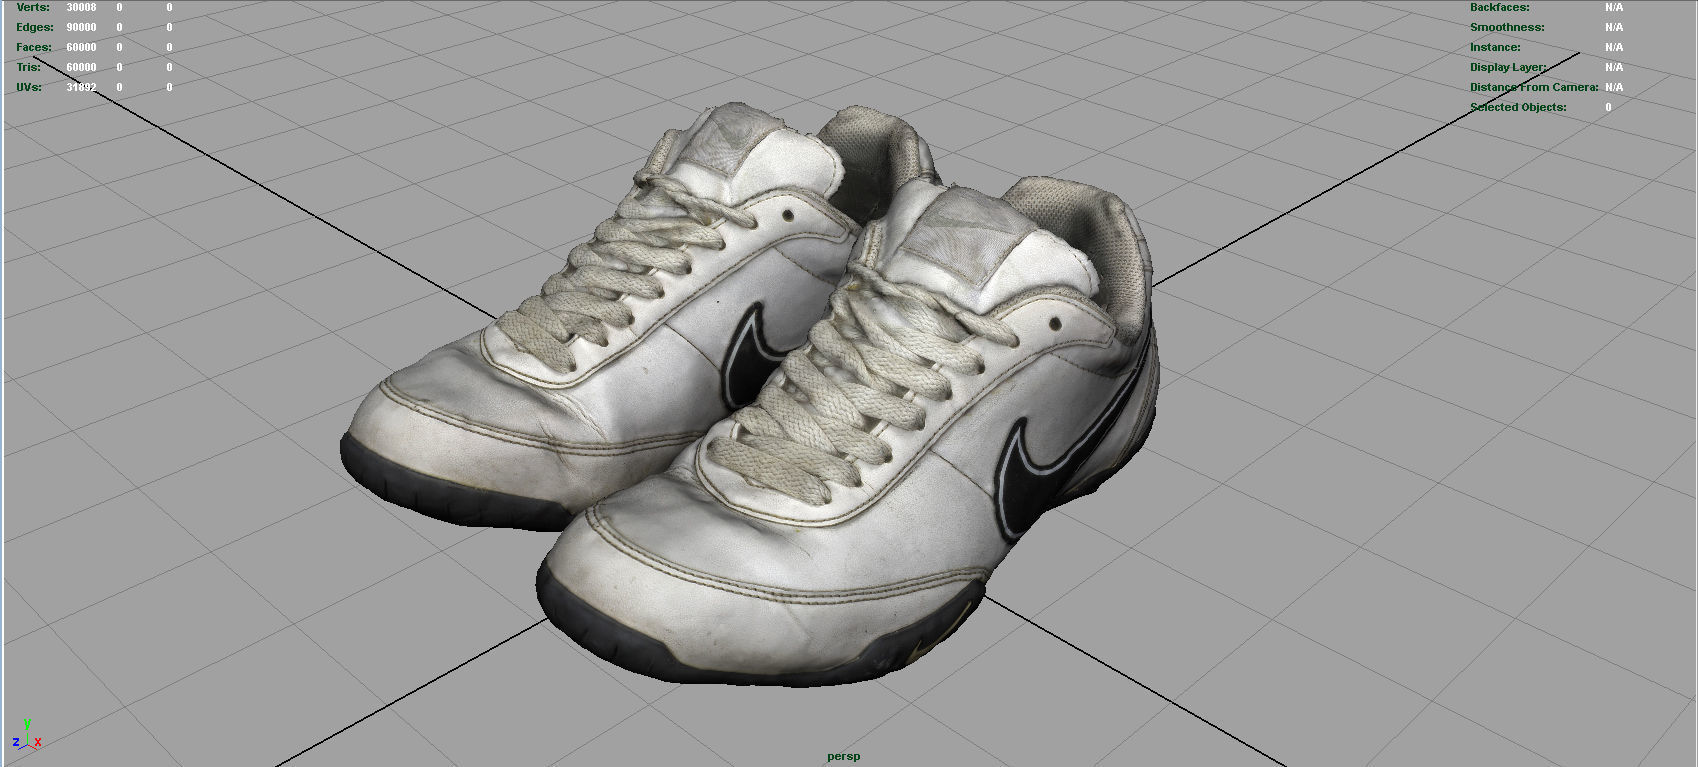Viewport: 1698px width, 767px height.
Task: Click the 60000 value beside Faces
Action: 81,47
